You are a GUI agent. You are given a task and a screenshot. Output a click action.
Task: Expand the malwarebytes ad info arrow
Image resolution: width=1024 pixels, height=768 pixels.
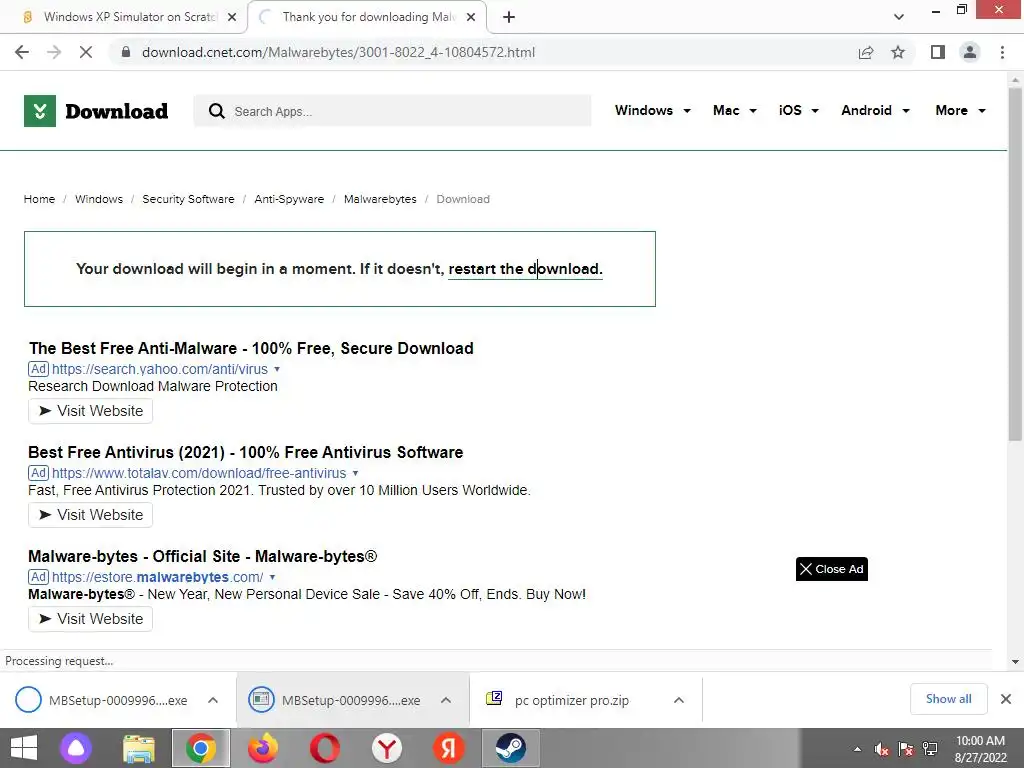(272, 577)
